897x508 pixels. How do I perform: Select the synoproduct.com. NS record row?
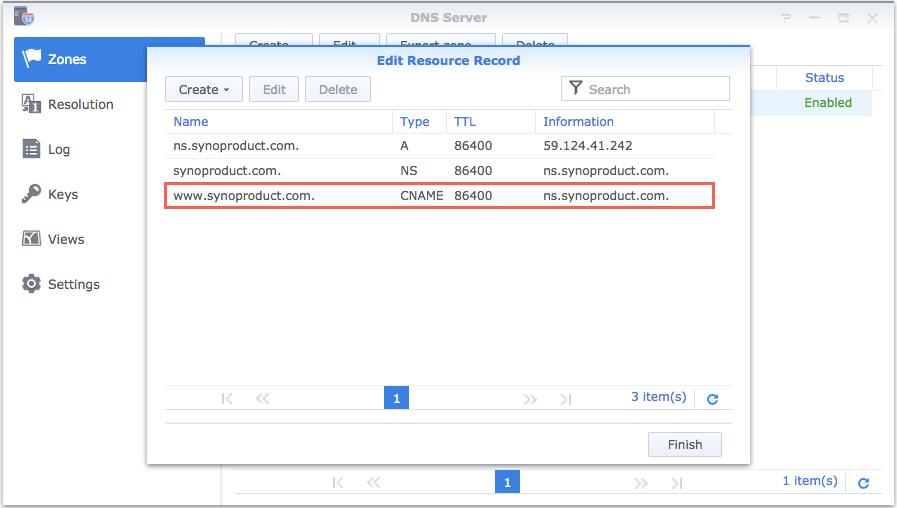[x=439, y=170]
